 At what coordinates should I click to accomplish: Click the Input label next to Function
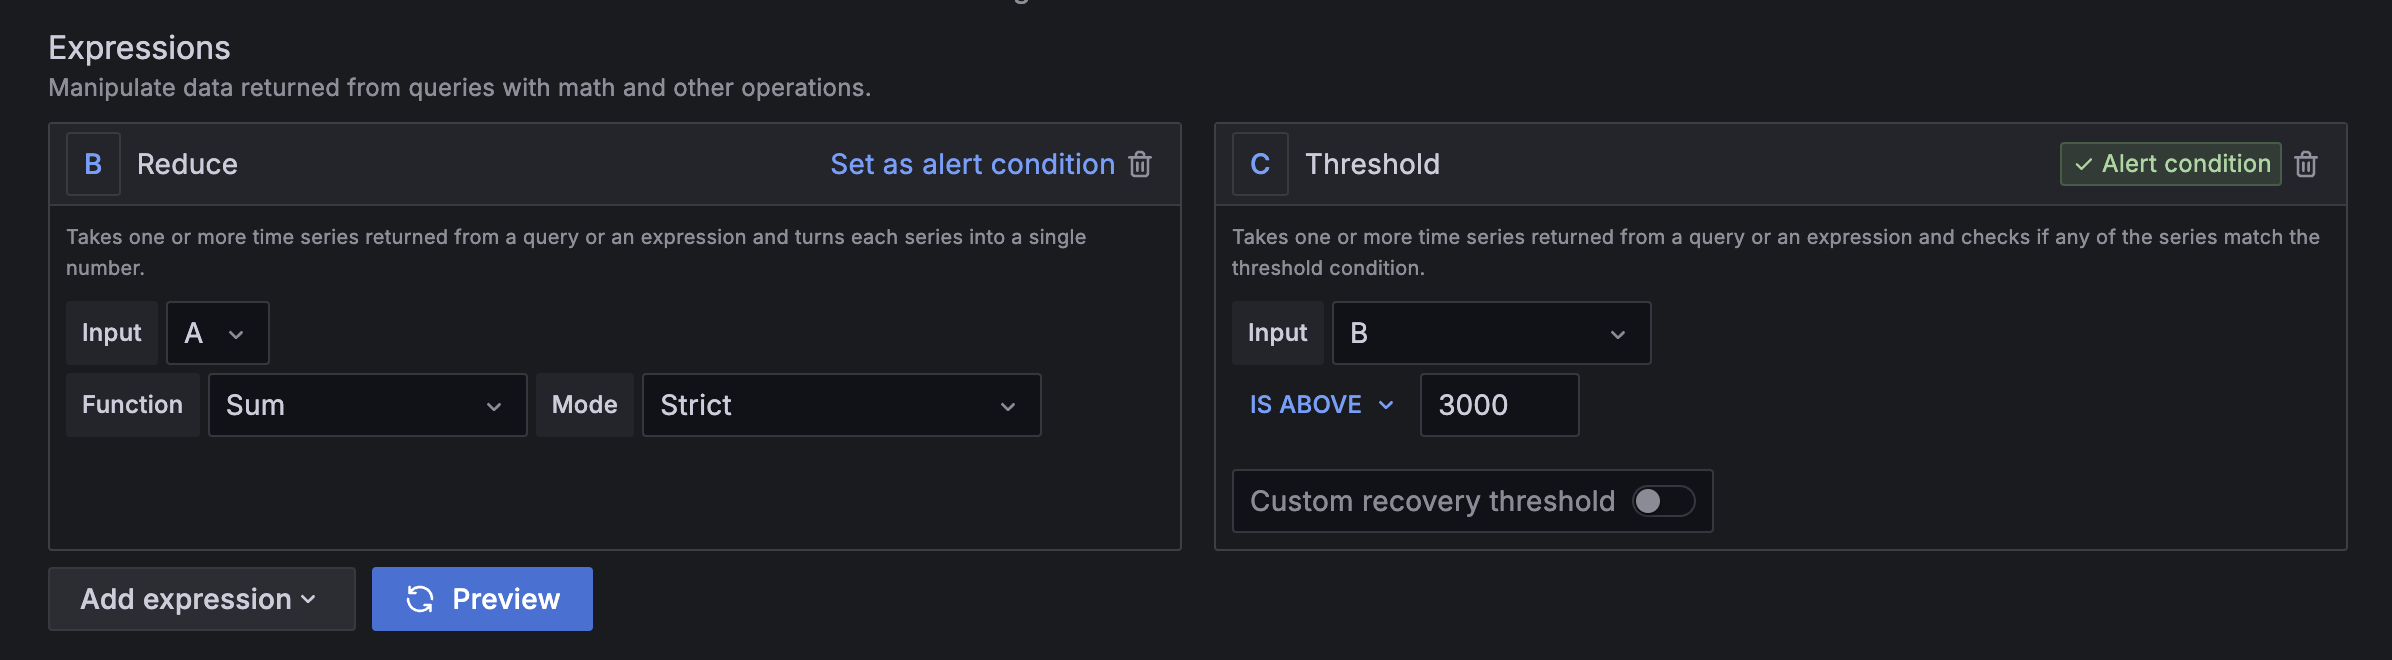[111, 333]
